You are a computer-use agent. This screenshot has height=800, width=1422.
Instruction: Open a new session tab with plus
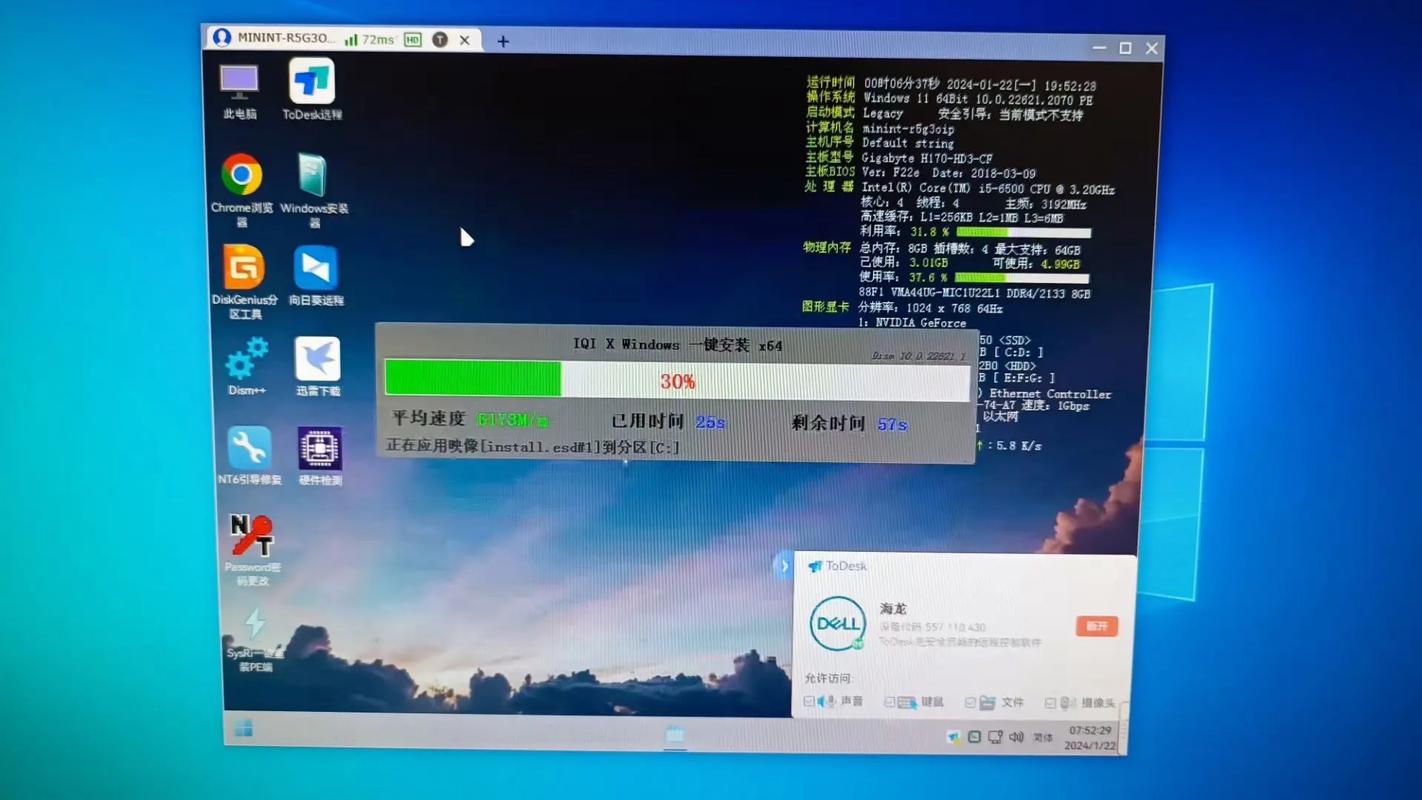tap(502, 40)
